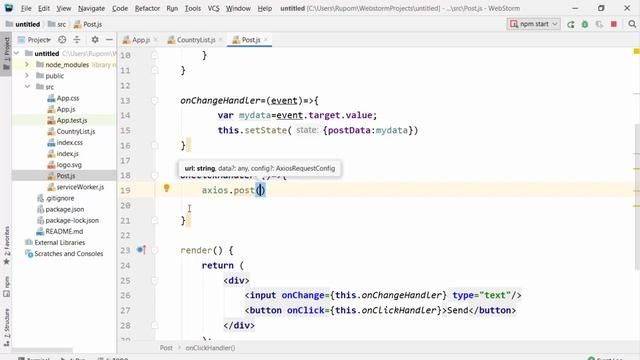Click the debug bug icon

(x=585, y=24)
